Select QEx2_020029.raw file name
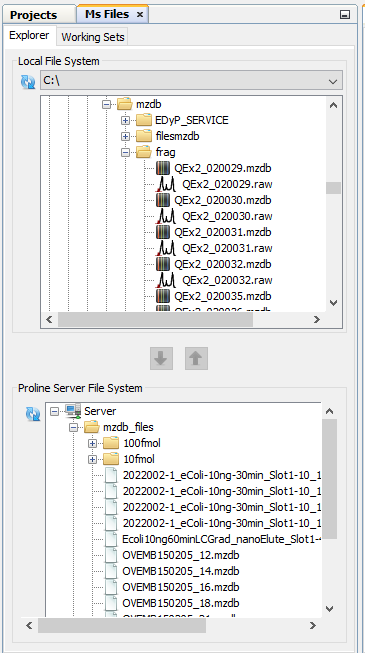Viewport: 365px width, 653px height. pos(228,184)
